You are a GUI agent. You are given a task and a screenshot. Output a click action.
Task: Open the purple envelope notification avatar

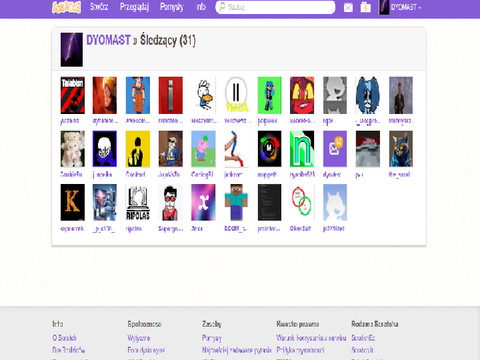pos(335,149)
